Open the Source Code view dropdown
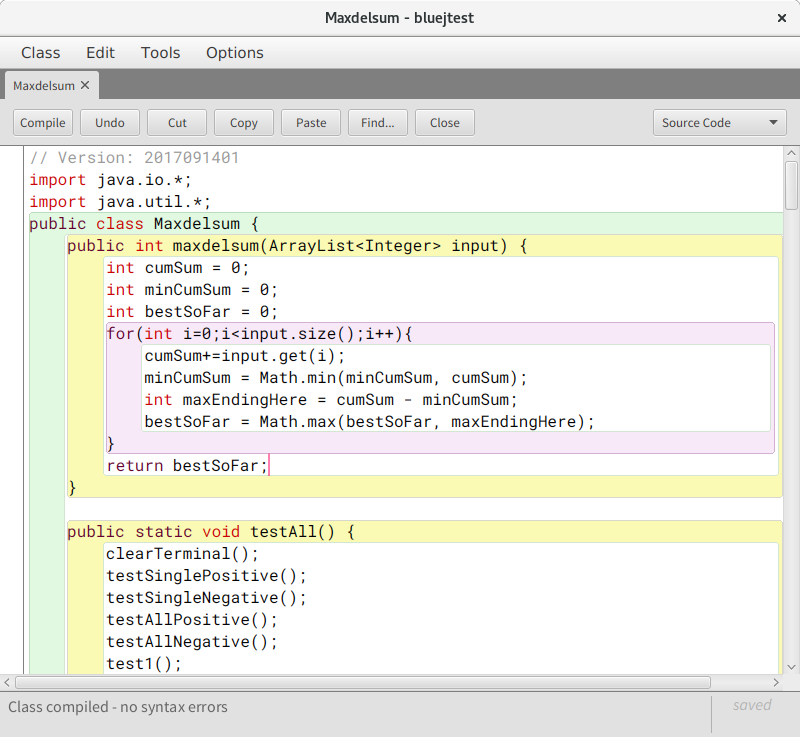This screenshot has height=737, width=800. tap(719, 123)
